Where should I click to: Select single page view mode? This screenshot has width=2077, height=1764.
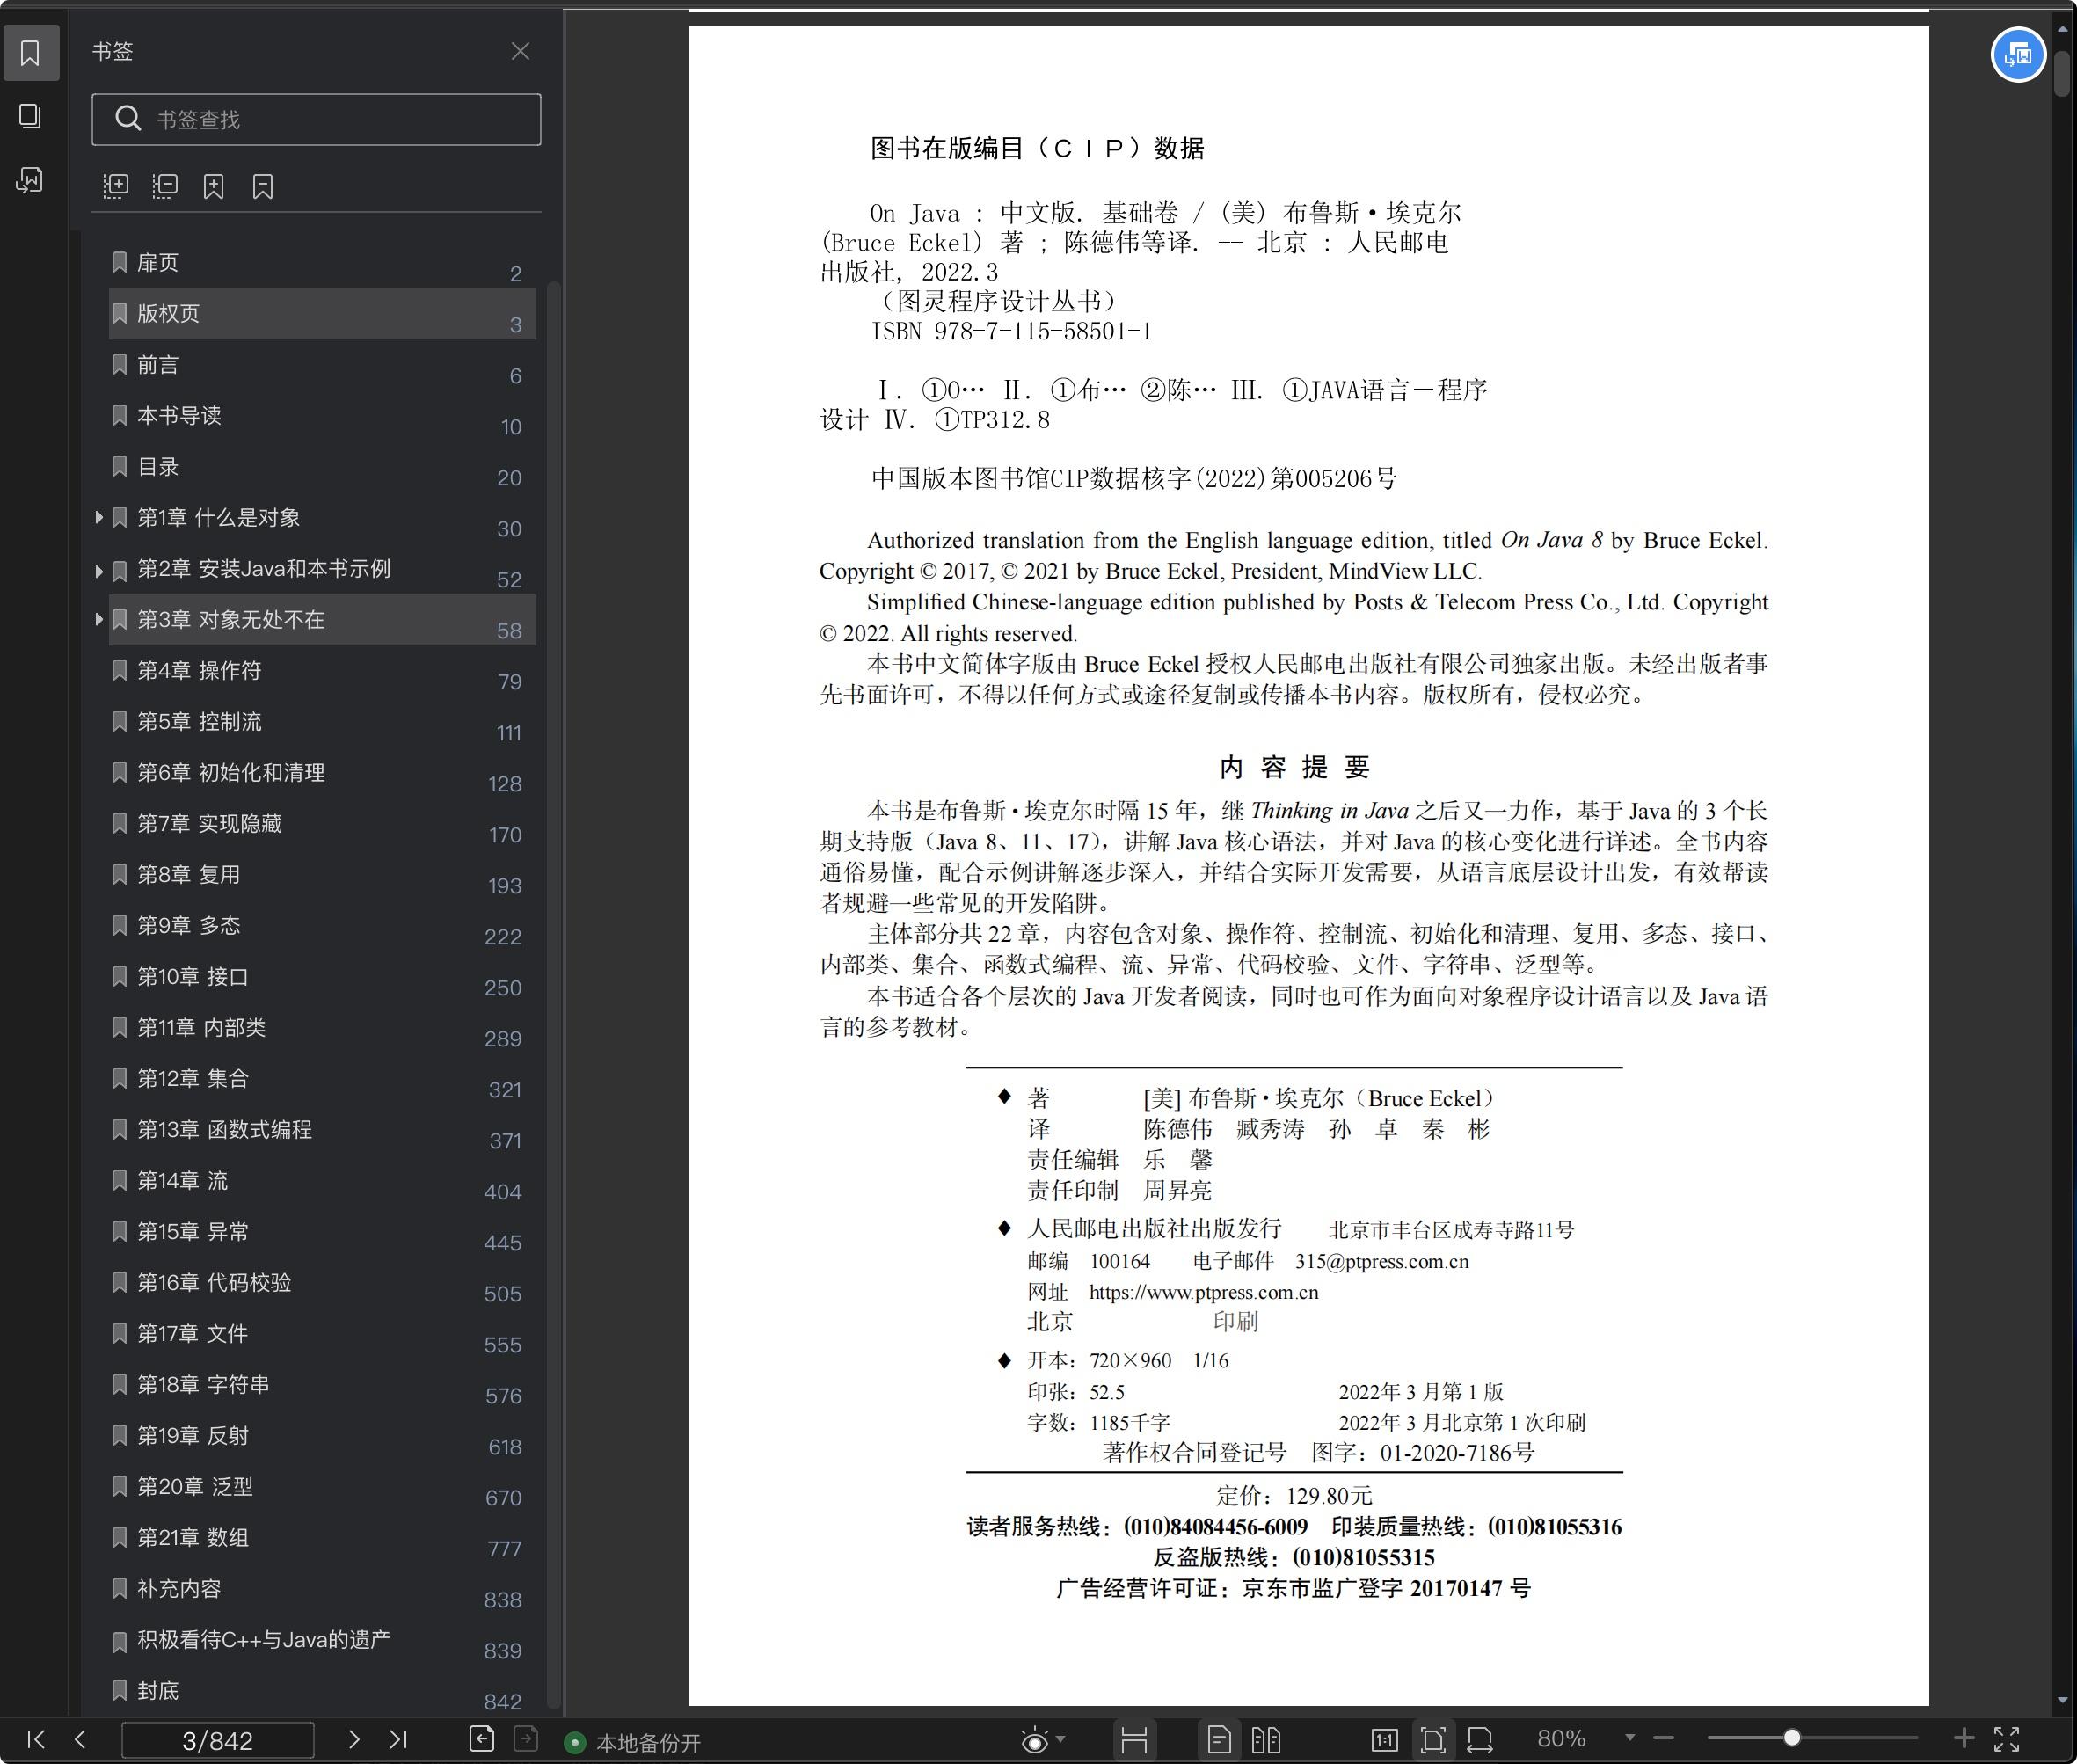pyautogui.click(x=1219, y=1740)
